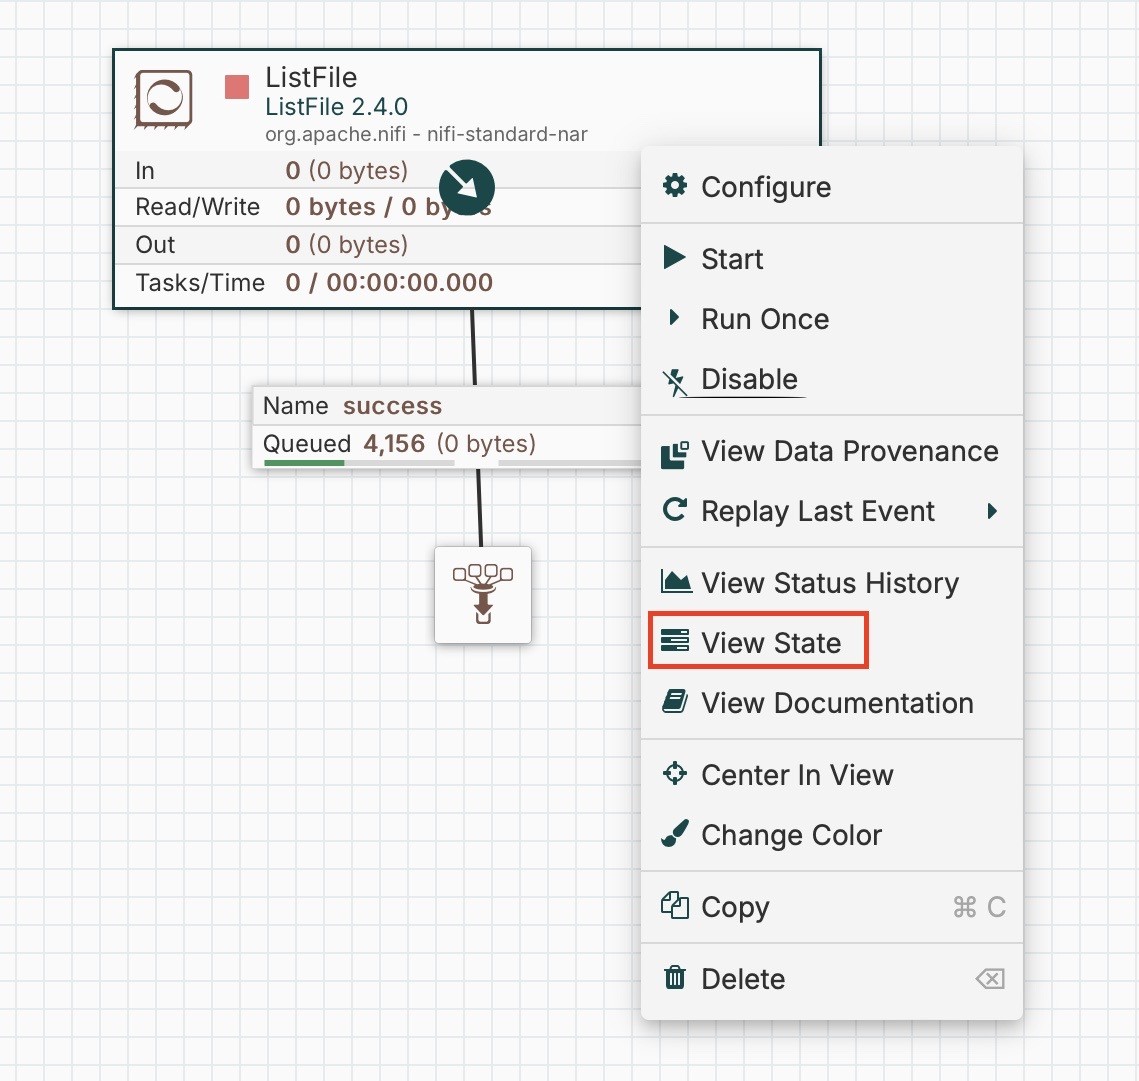Select Run Once menu entry
Screen dimensions: 1139x1081
(x=832, y=319)
